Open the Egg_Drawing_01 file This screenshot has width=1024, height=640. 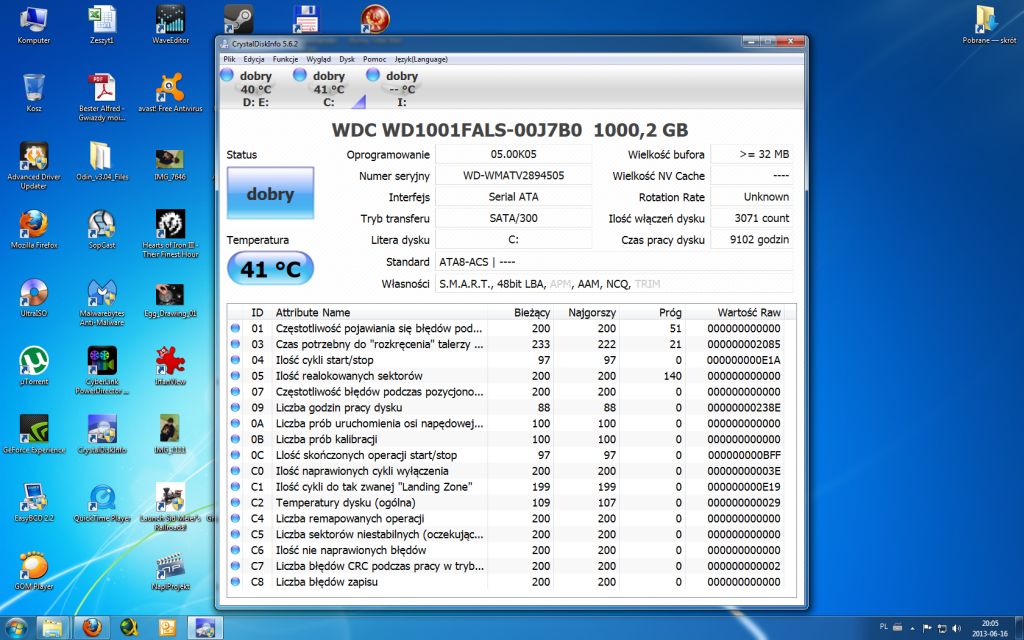[170, 300]
